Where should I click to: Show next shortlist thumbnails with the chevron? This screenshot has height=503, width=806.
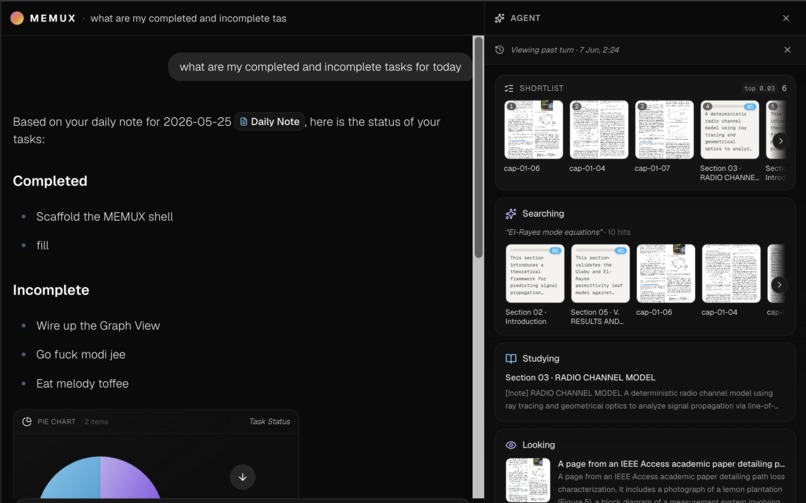pyautogui.click(x=780, y=140)
